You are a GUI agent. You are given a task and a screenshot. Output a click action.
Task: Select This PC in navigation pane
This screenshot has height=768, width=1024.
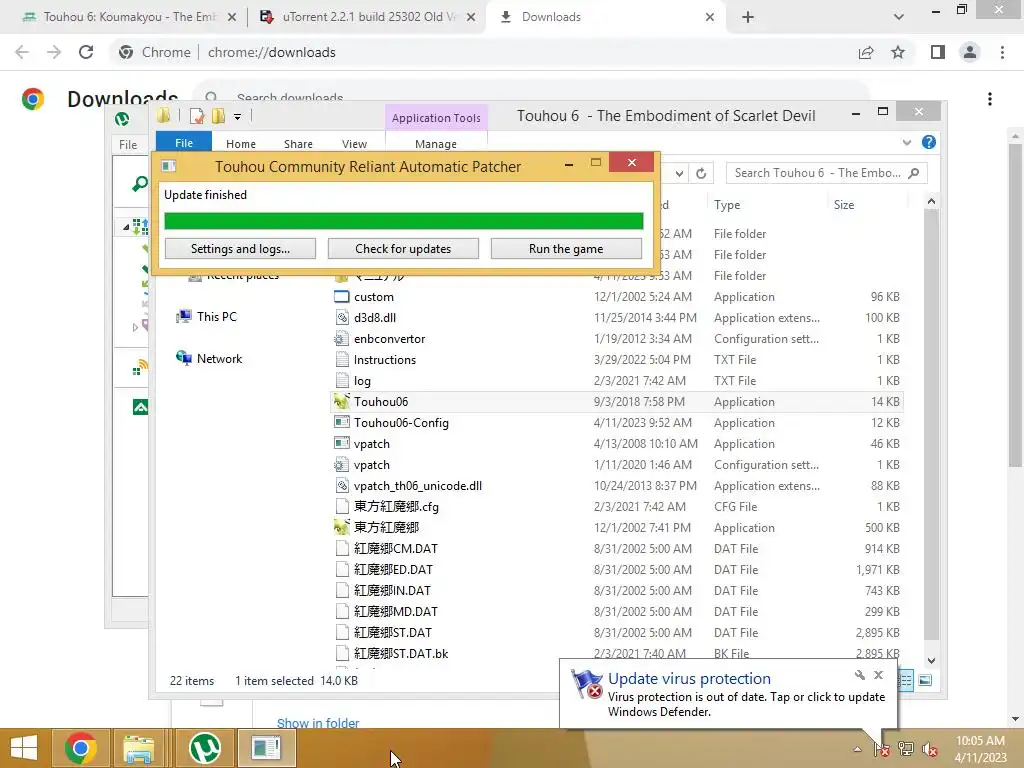click(217, 317)
